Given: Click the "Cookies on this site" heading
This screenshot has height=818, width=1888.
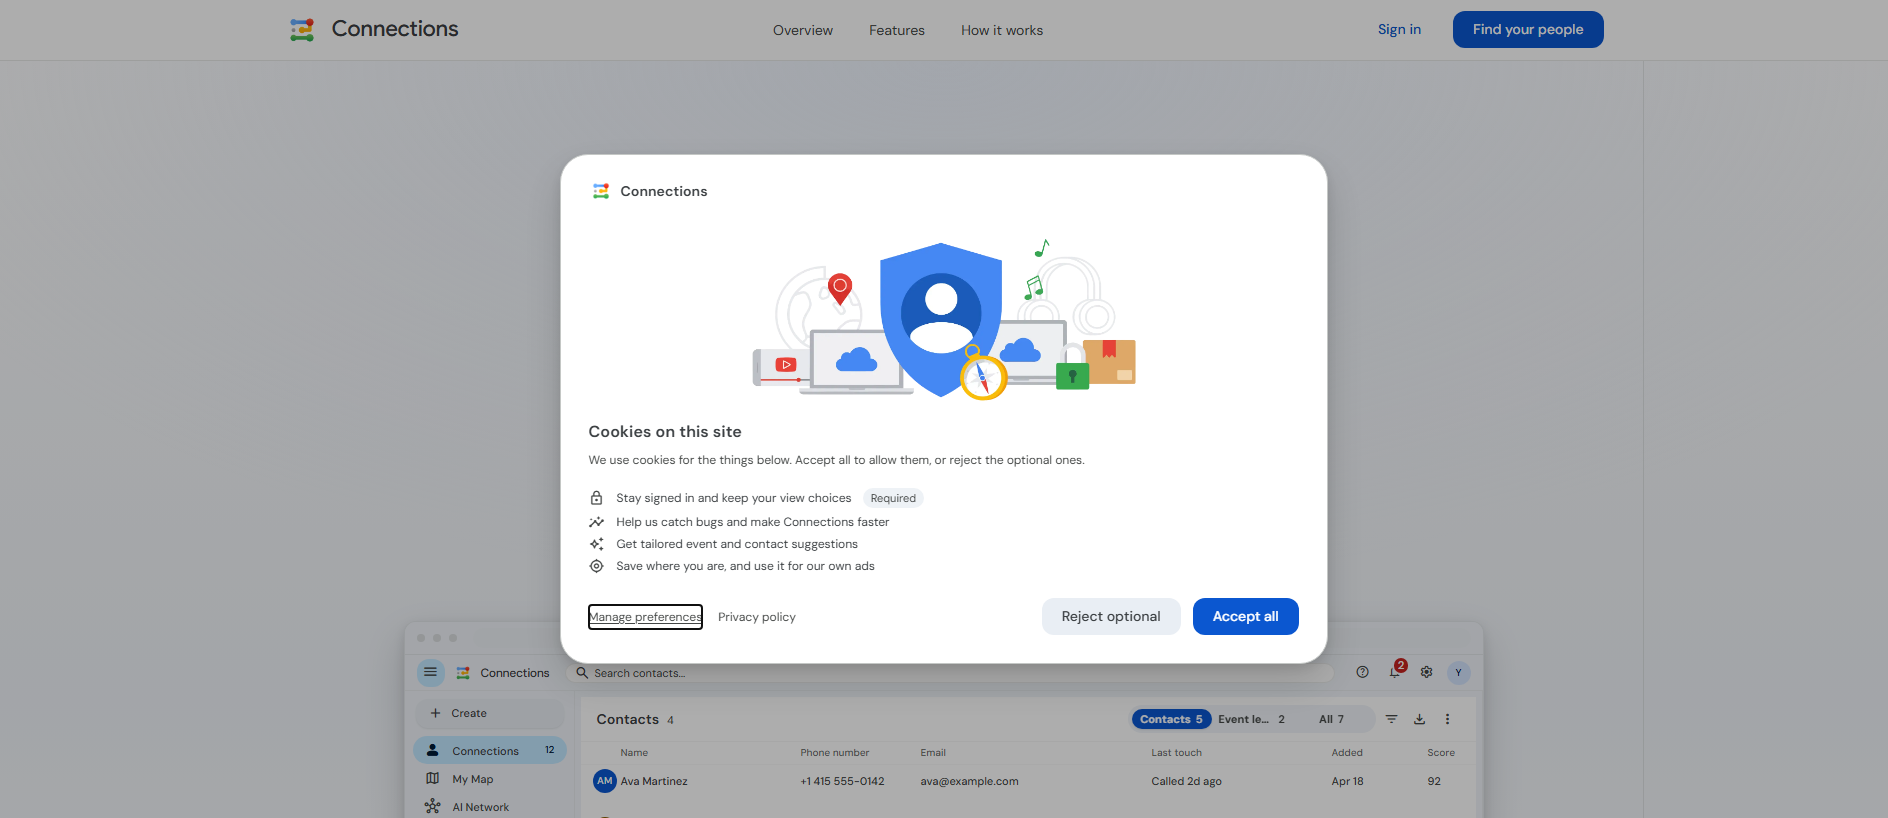Looking at the screenshot, I should pyautogui.click(x=665, y=432).
